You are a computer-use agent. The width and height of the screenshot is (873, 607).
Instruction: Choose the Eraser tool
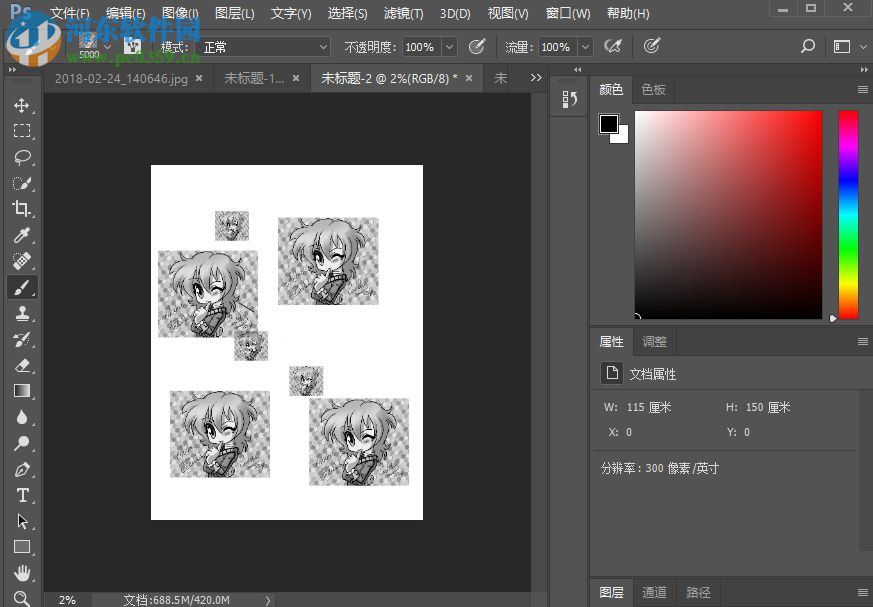(x=22, y=365)
